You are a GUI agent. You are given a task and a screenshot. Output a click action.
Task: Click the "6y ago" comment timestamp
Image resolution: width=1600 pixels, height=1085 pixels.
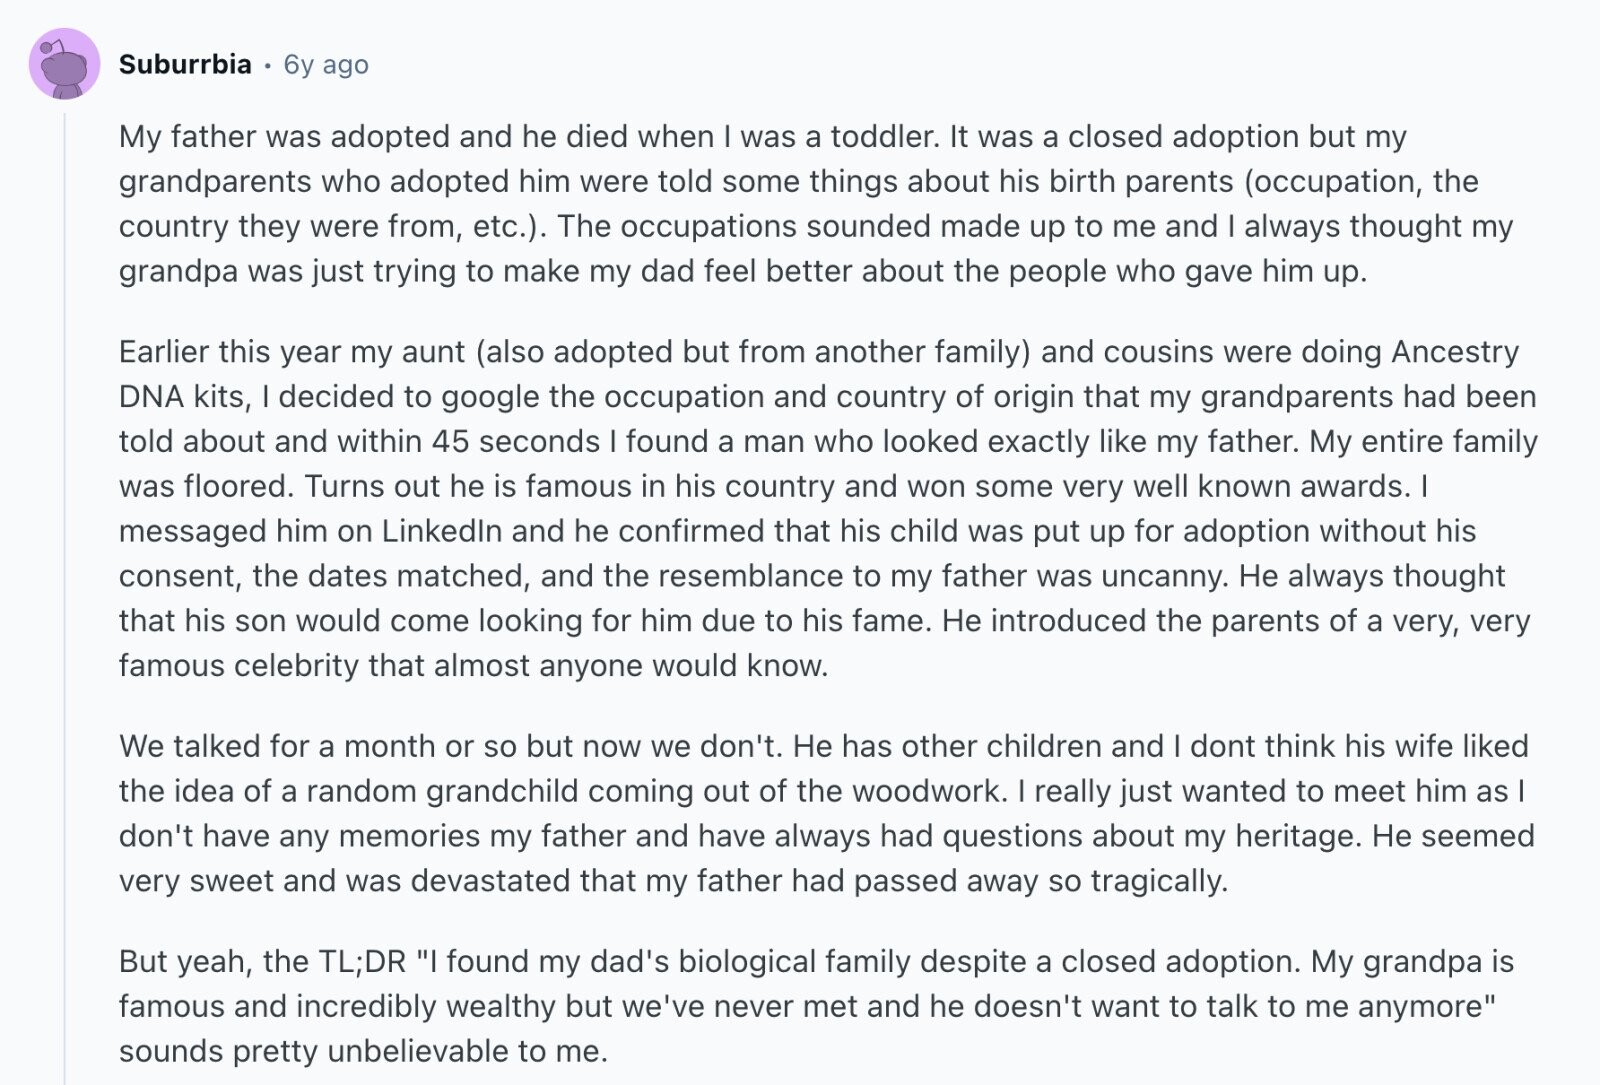click(x=326, y=64)
